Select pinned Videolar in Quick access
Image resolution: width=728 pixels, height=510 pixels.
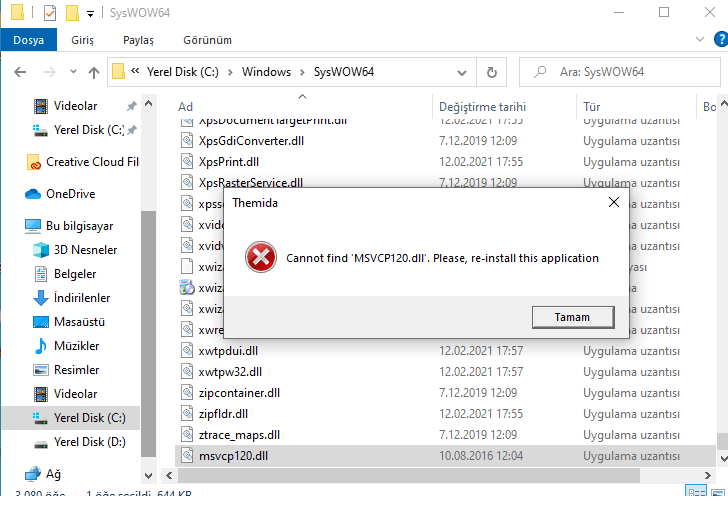pos(75,106)
